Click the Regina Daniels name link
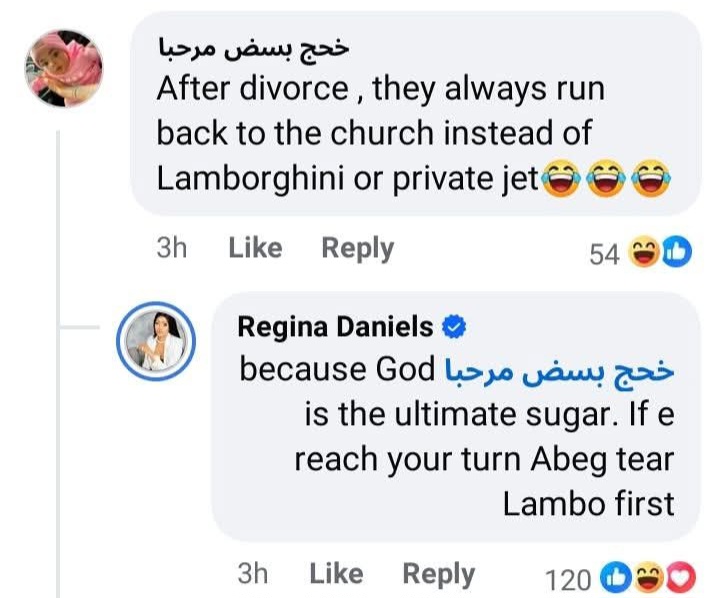The image size is (720, 598). pos(335,326)
